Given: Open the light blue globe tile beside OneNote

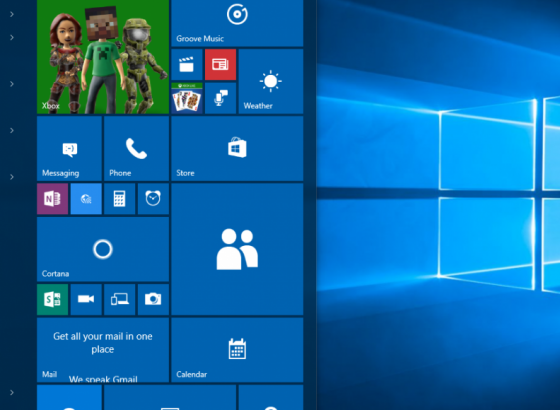Looking at the screenshot, I should pos(86,199).
